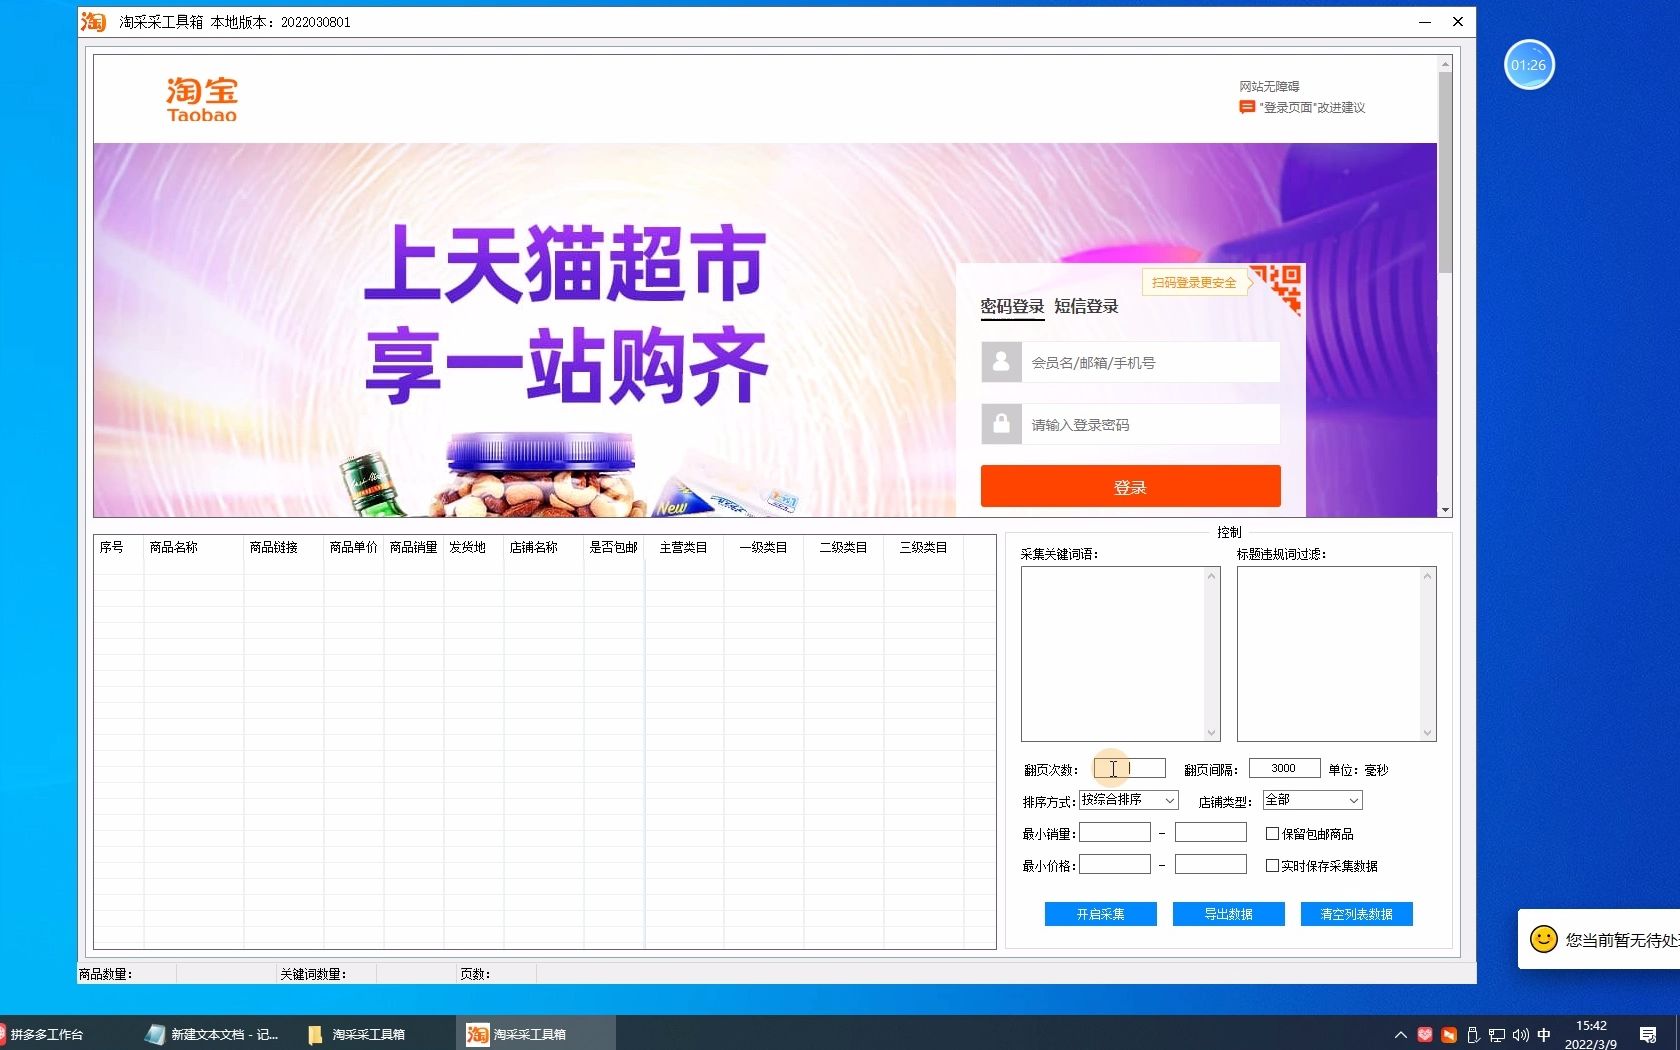Enable the 实时保存采集数据 checkbox
This screenshot has height=1050, width=1680.
click(1272, 865)
